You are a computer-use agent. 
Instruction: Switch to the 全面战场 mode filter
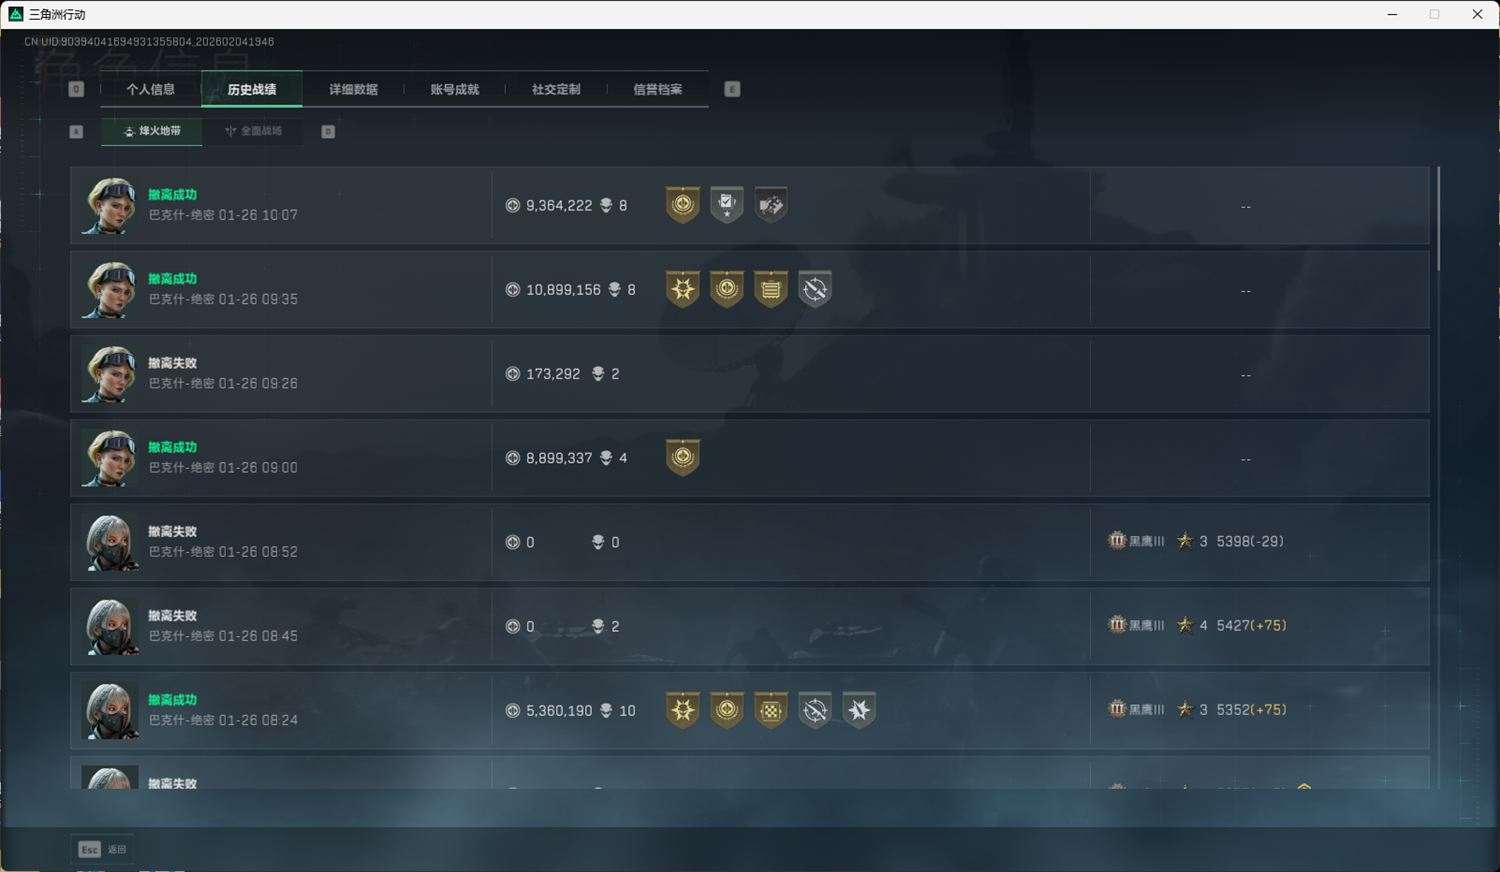pyautogui.click(x=253, y=131)
